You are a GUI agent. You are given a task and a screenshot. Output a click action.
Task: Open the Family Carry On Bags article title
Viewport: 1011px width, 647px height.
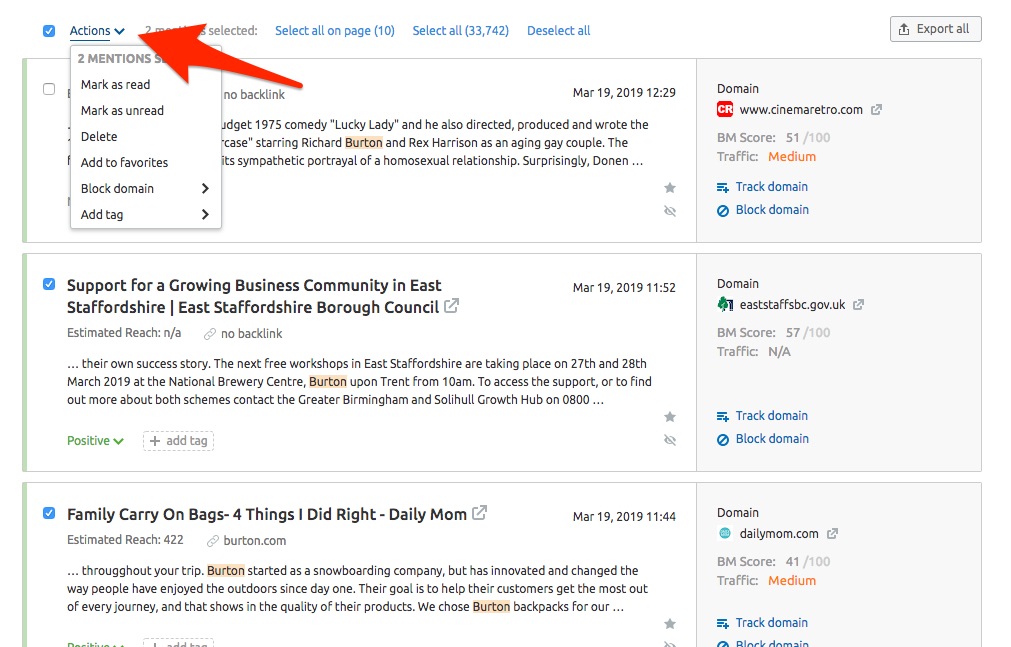267,514
